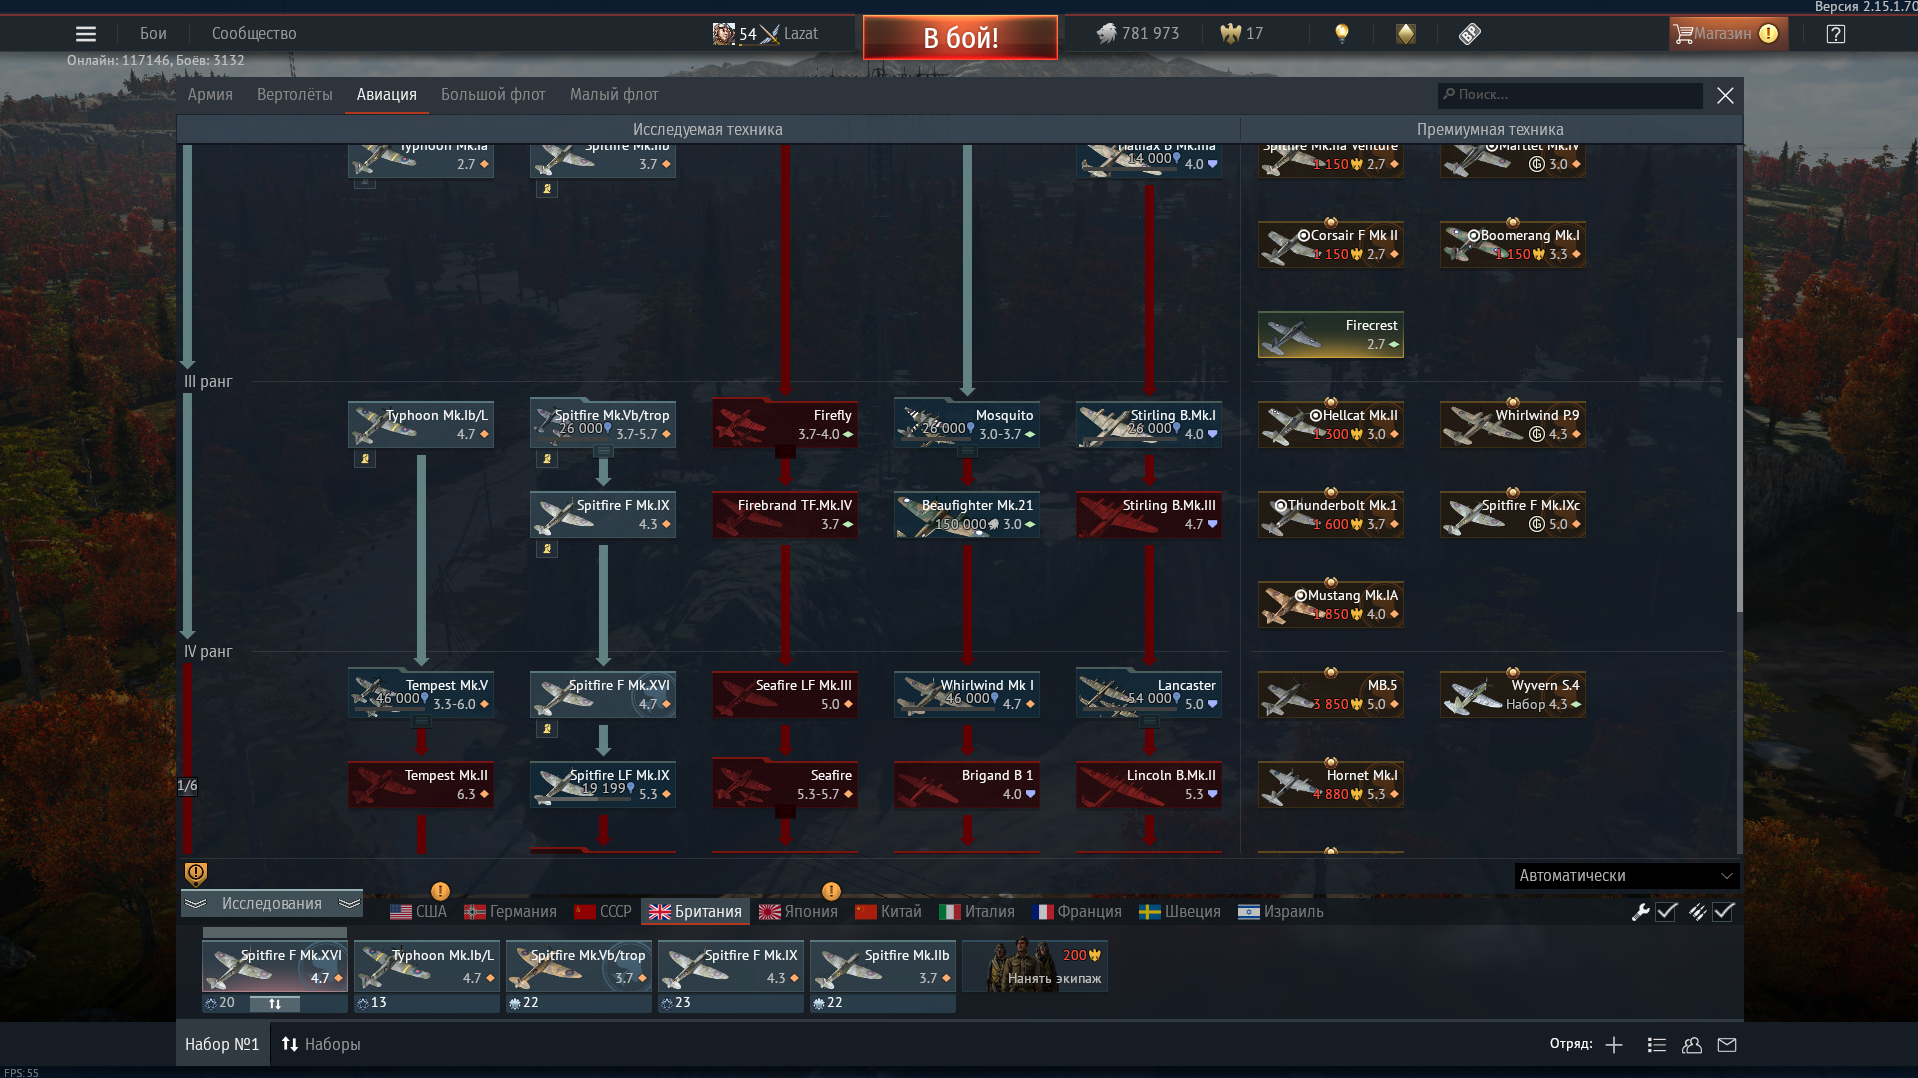Select the Британия nation tab

tap(695, 912)
